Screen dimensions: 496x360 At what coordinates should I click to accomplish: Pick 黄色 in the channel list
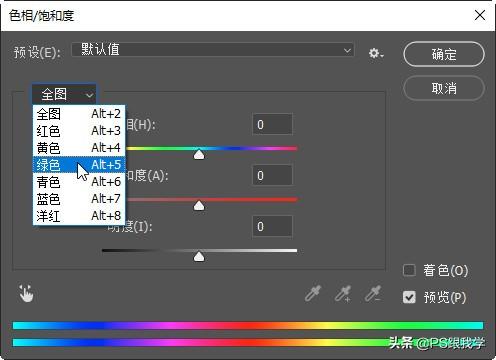tap(79, 148)
